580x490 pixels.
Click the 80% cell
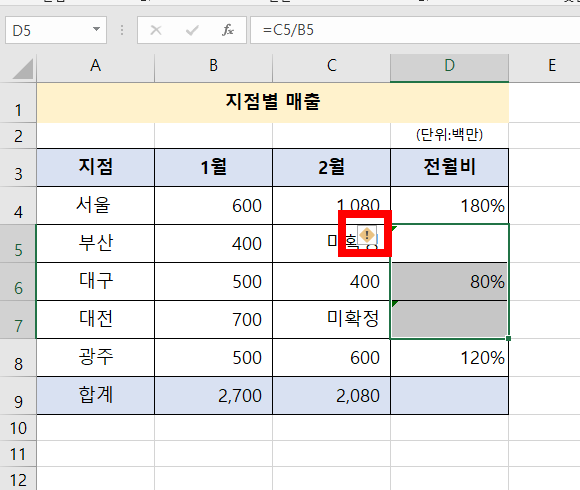point(449,282)
